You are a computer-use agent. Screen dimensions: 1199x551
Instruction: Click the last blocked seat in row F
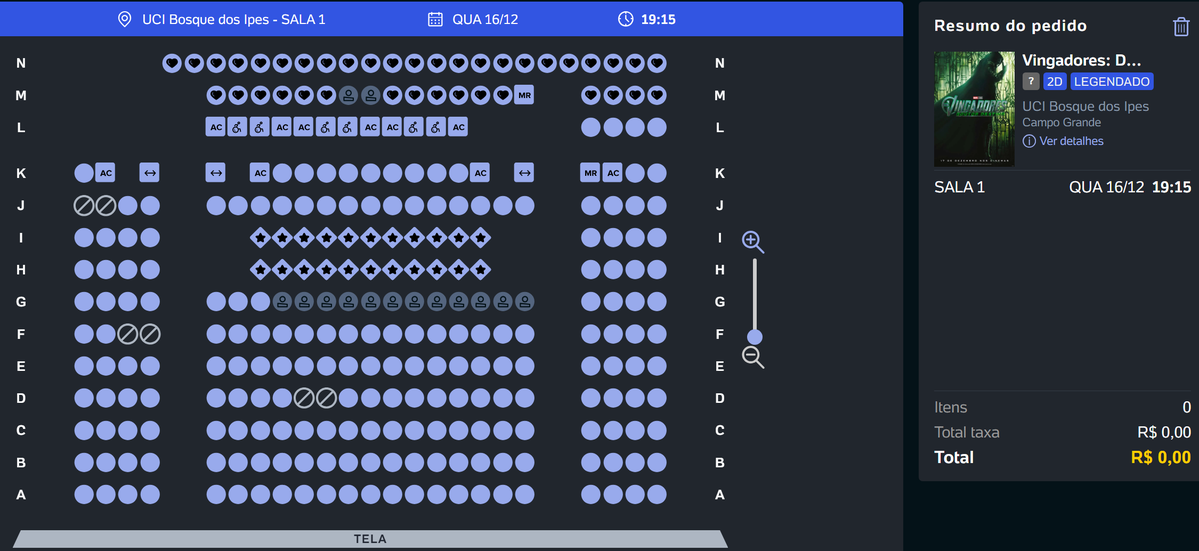(150, 334)
